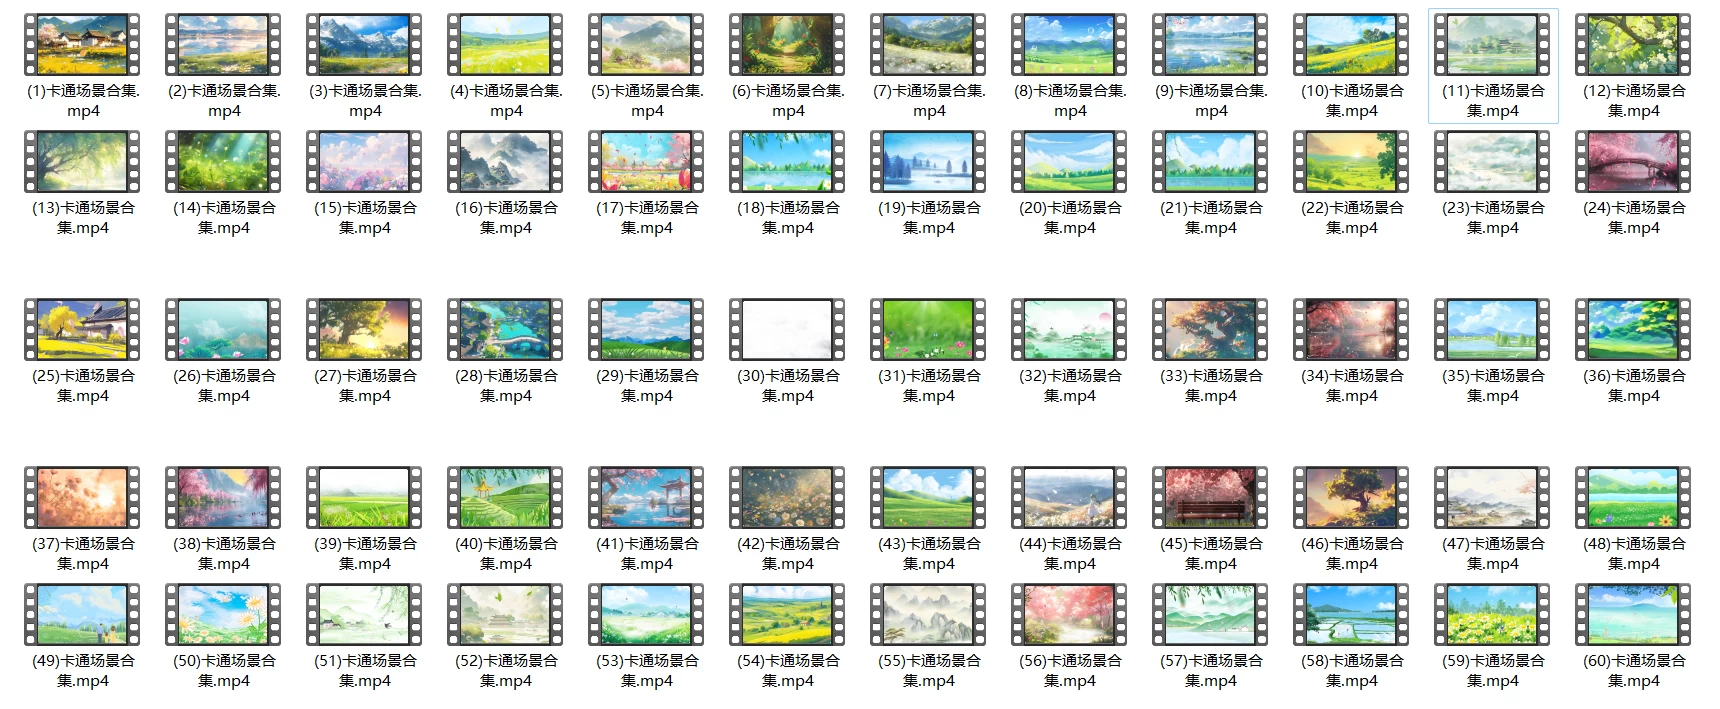Click the (49)卡通场景合集.mp4 thumbnail
The height and width of the screenshot is (709, 1720).
[83, 614]
